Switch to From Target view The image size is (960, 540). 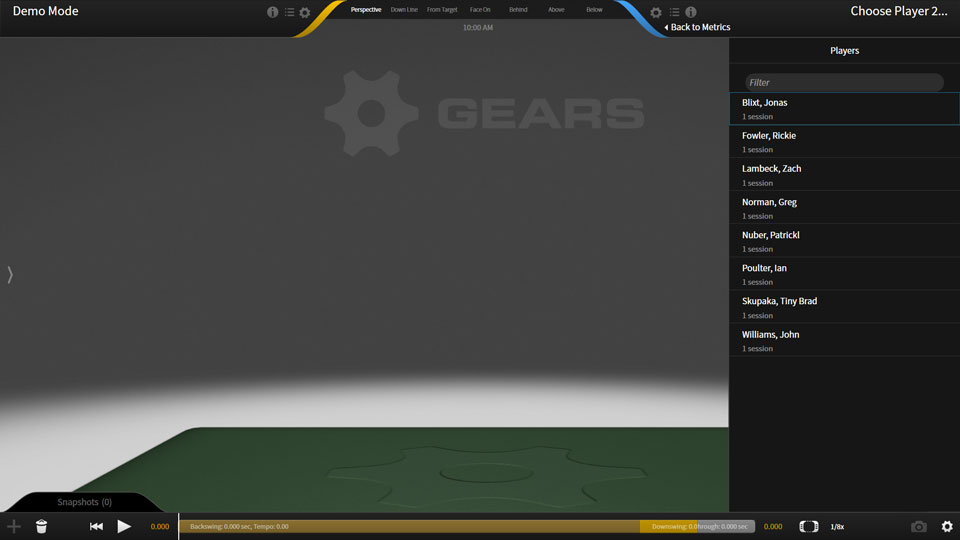coord(442,10)
